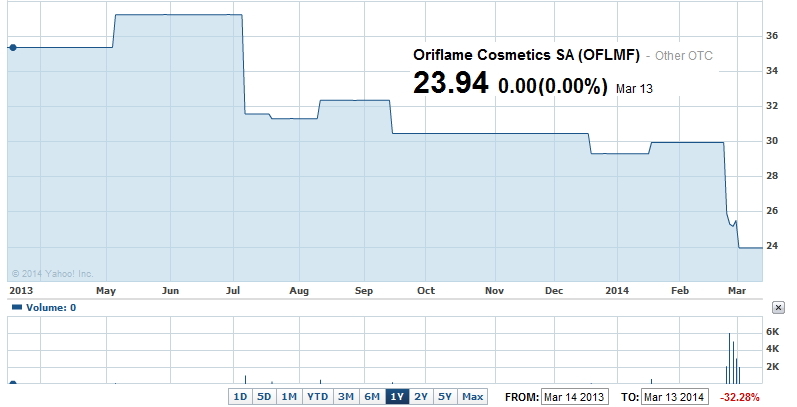Click the 6K volume axis label
Screen dimensions: 797x407
(773, 332)
